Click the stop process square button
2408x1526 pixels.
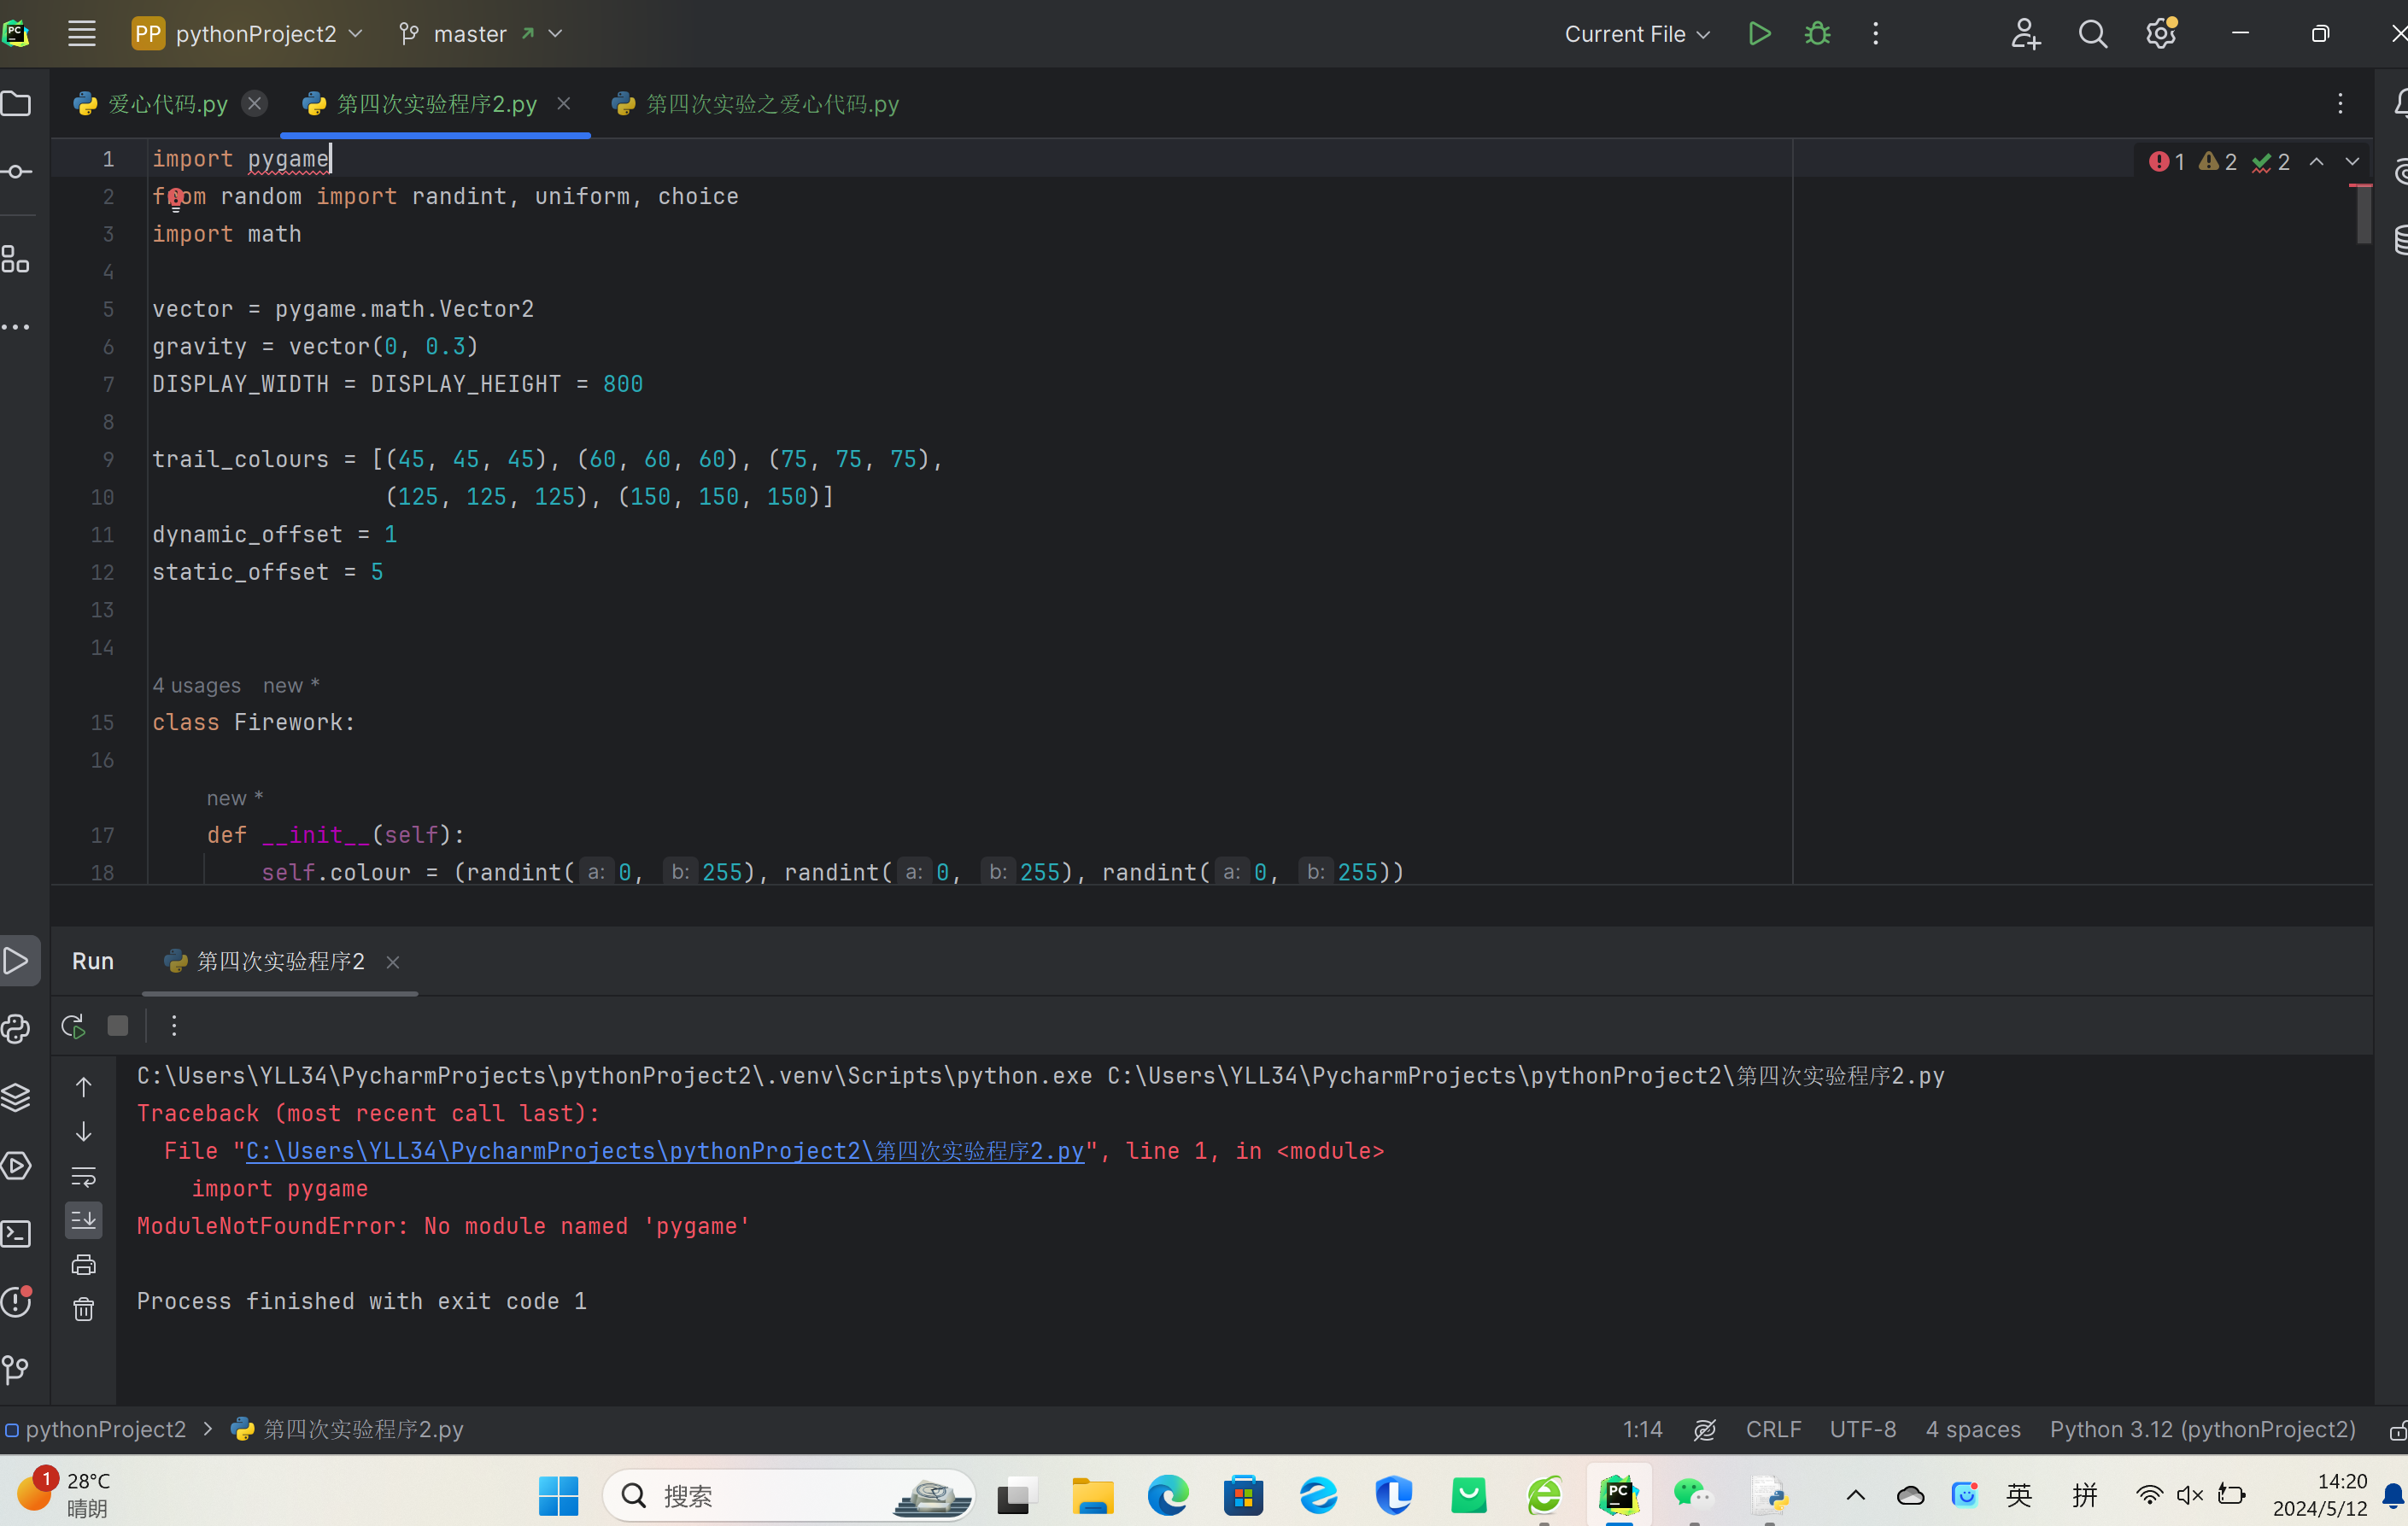coord(118,1026)
